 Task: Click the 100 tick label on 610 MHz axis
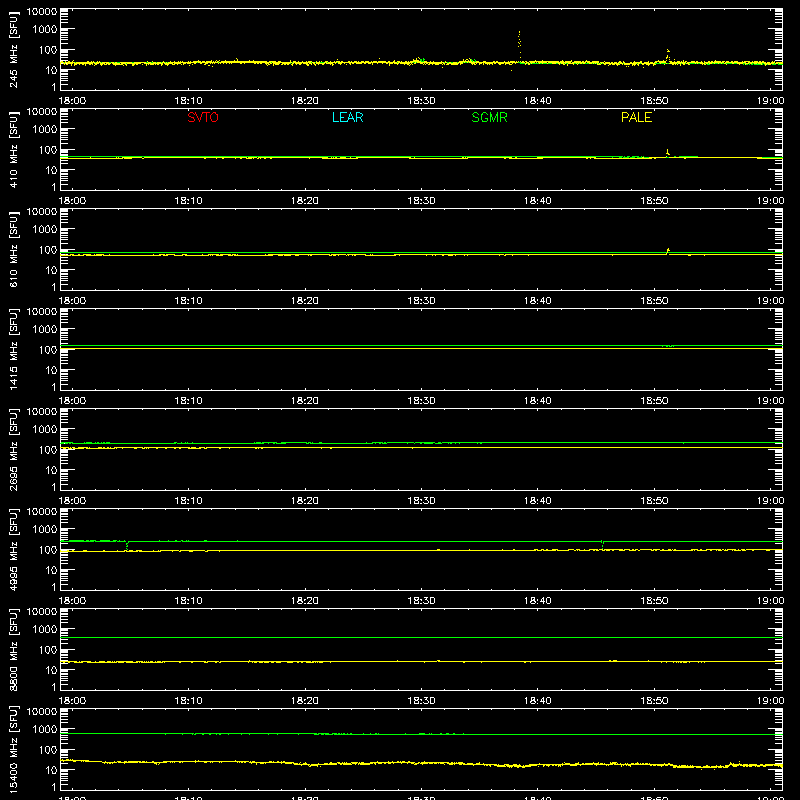(48, 250)
